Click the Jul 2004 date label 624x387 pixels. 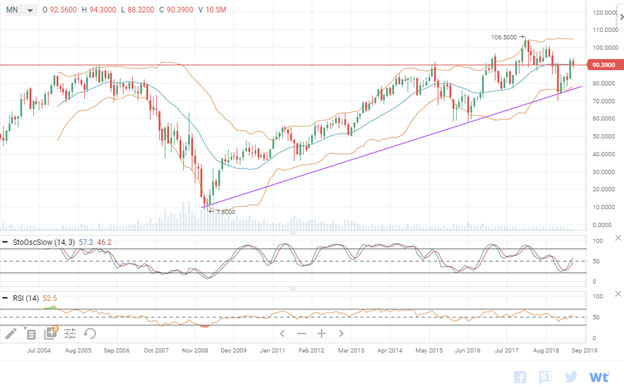click(x=39, y=350)
